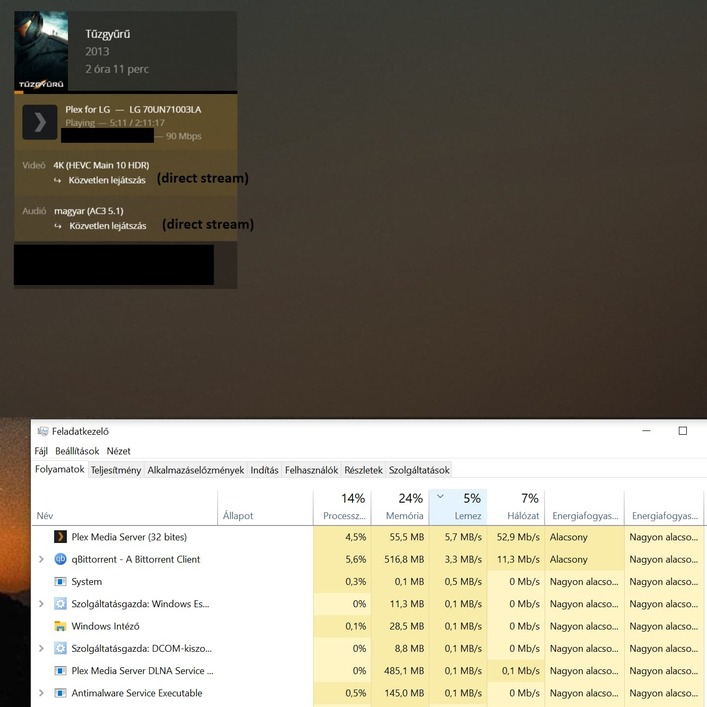This screenshot has height=707, width=707.
Task: Click the Windows Intéző folder icon
Action: point(60,626)
